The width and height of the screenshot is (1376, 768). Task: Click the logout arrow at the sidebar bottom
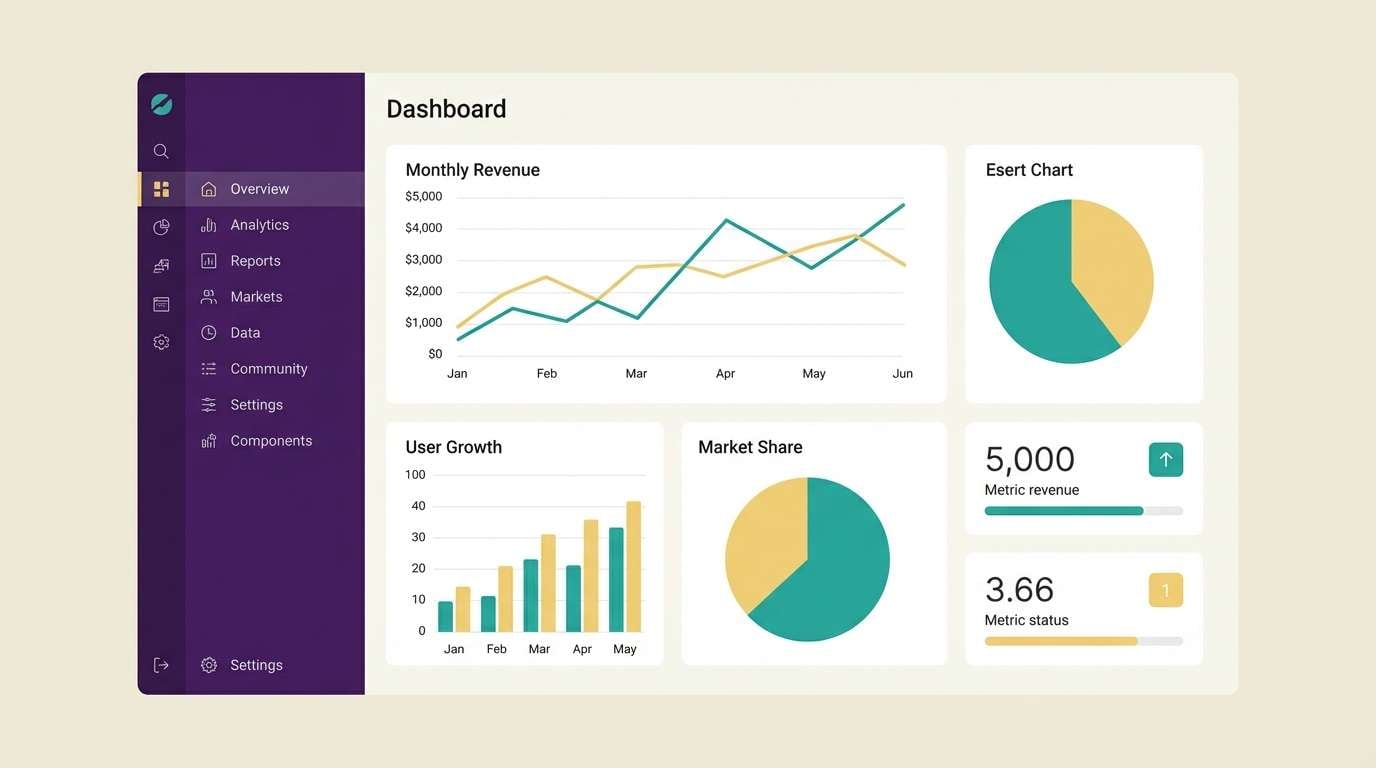(161, 664)
